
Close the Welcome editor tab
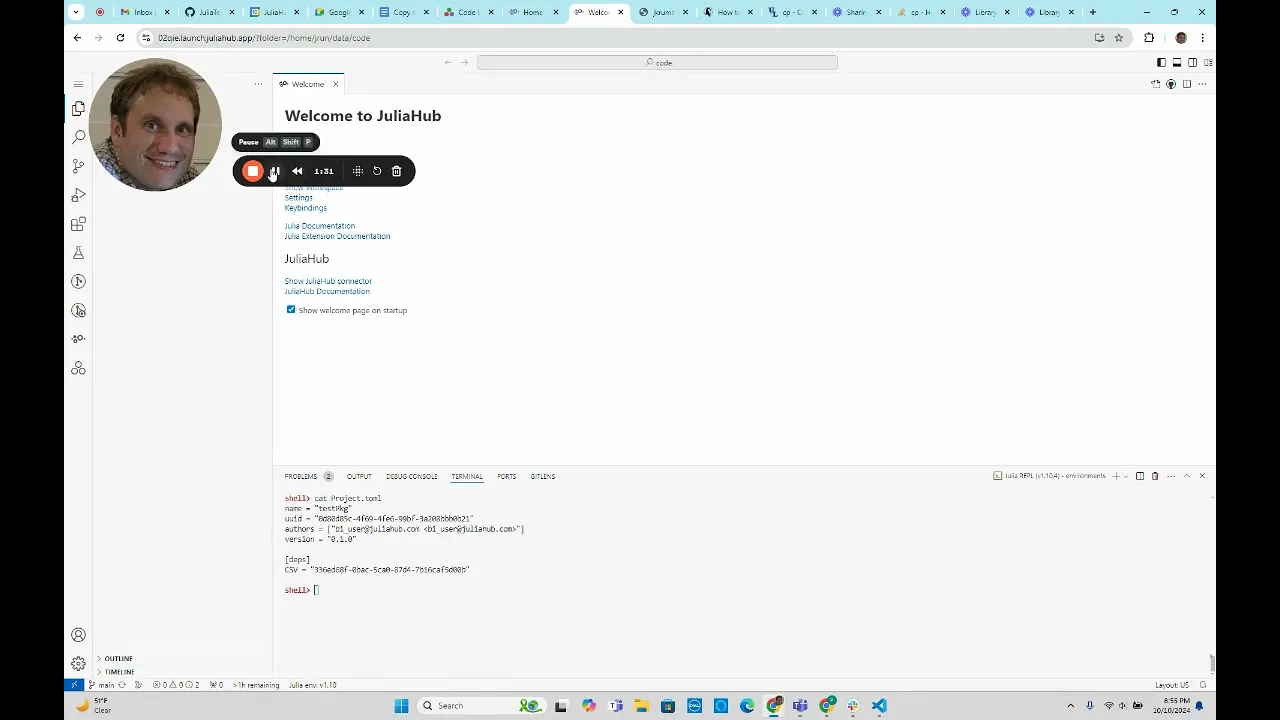pyautogui.click(x=335, y=84)
